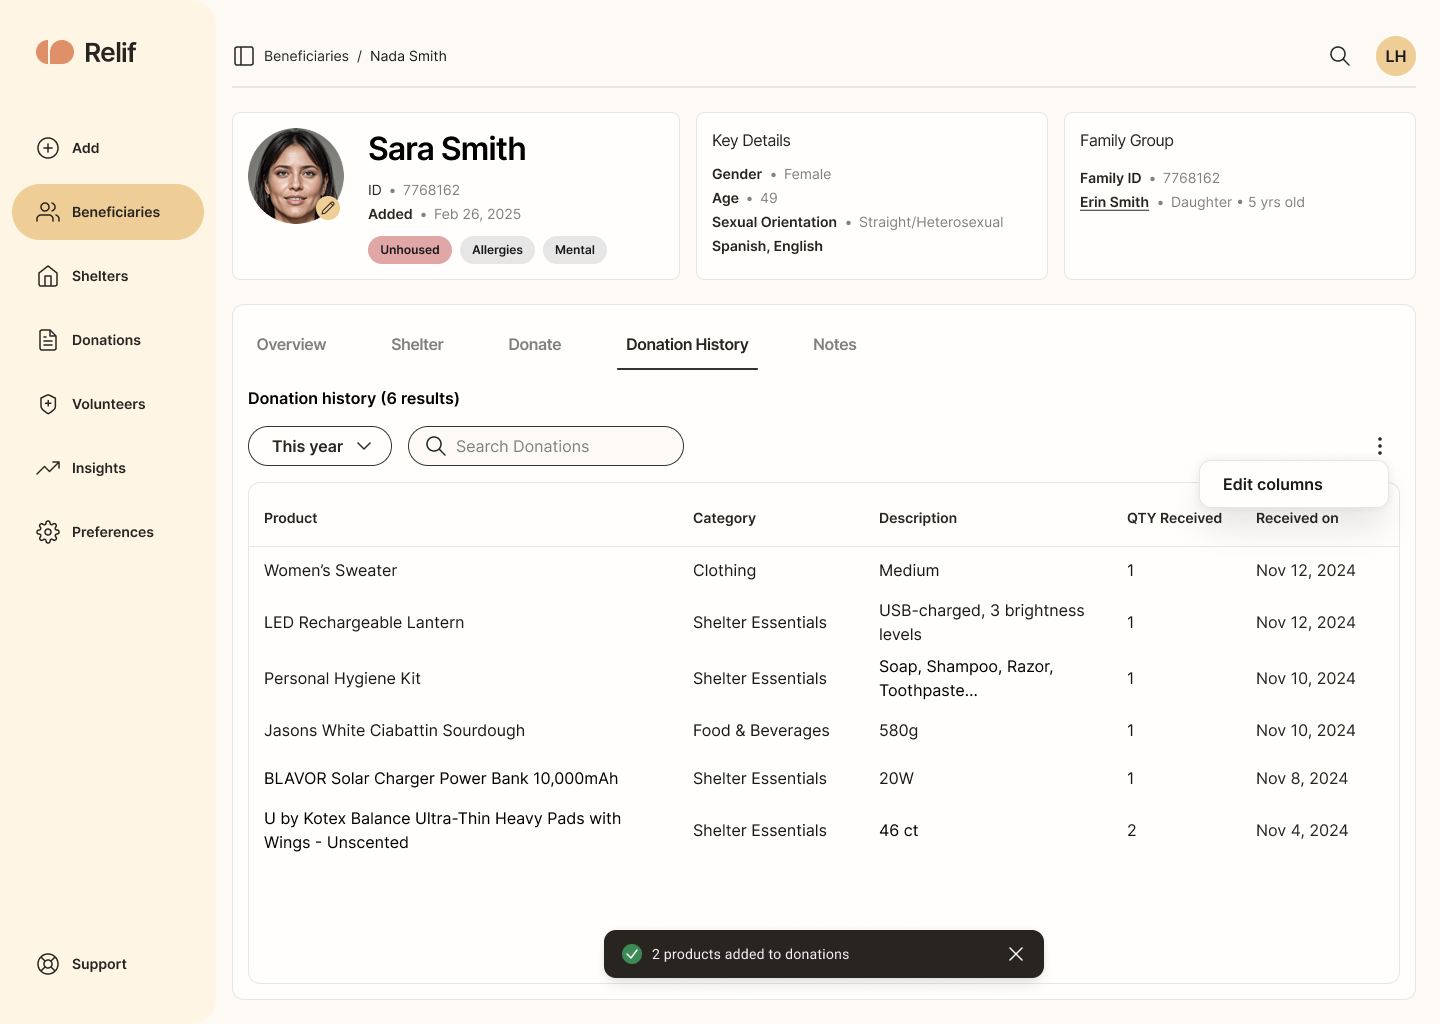Click the 46 ct description cell
Screen dimensions: 1440x1024
point(898,830)
